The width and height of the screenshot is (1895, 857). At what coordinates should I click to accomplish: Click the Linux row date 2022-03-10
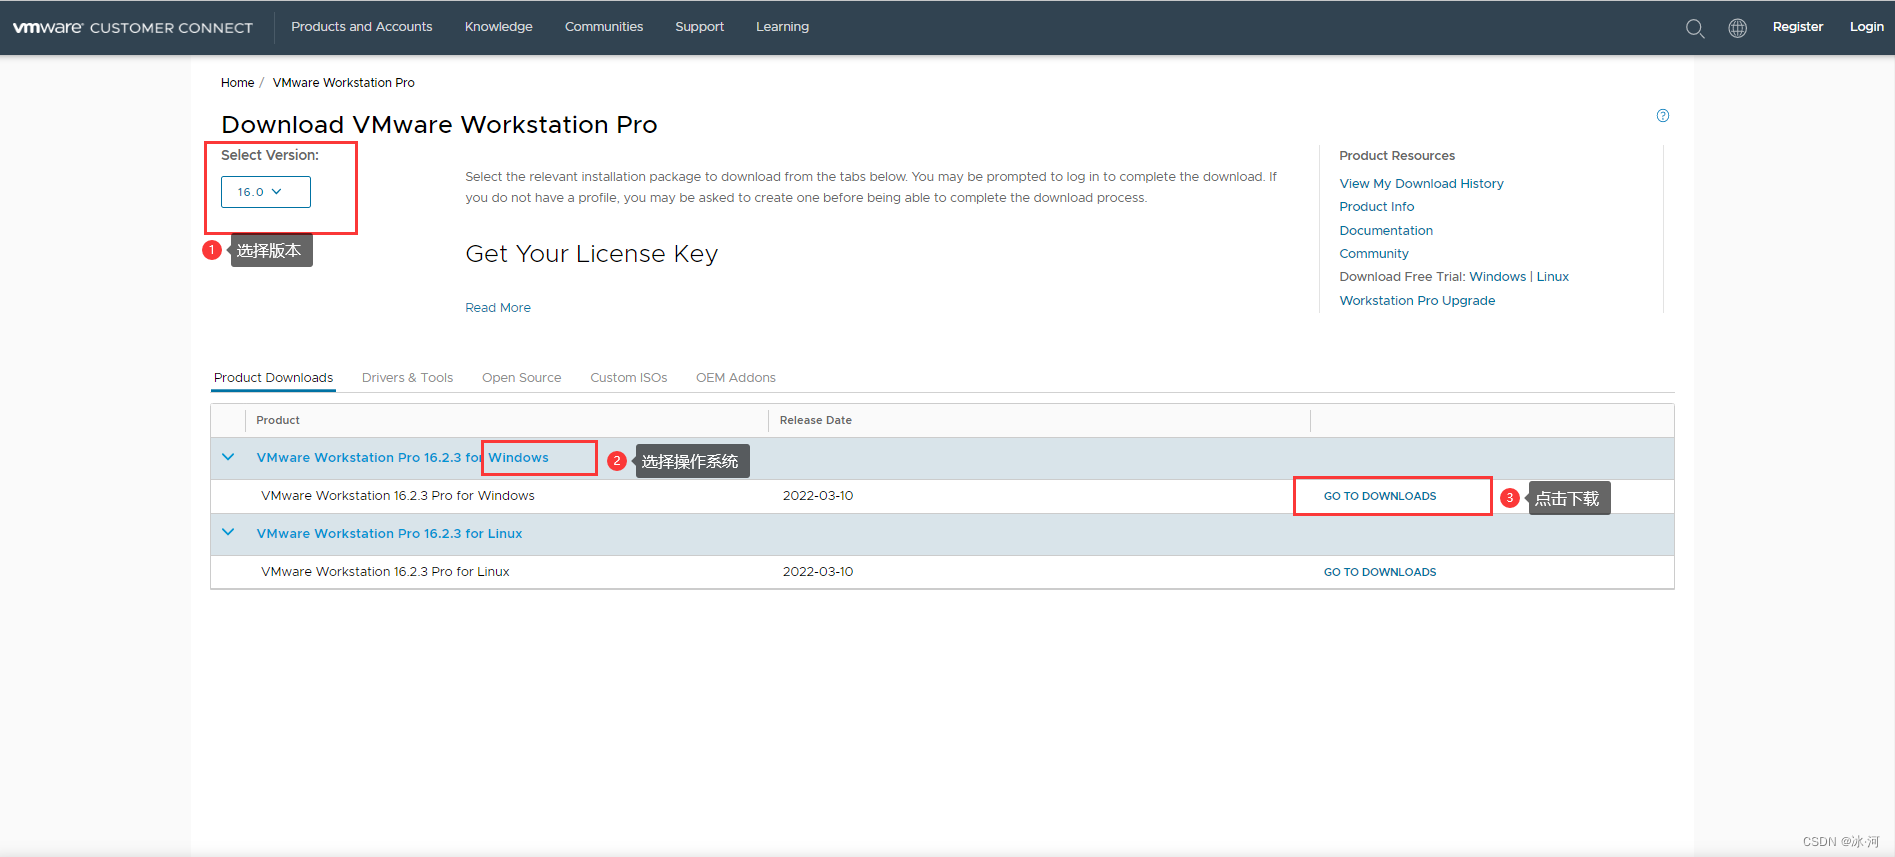pos(818,572)
